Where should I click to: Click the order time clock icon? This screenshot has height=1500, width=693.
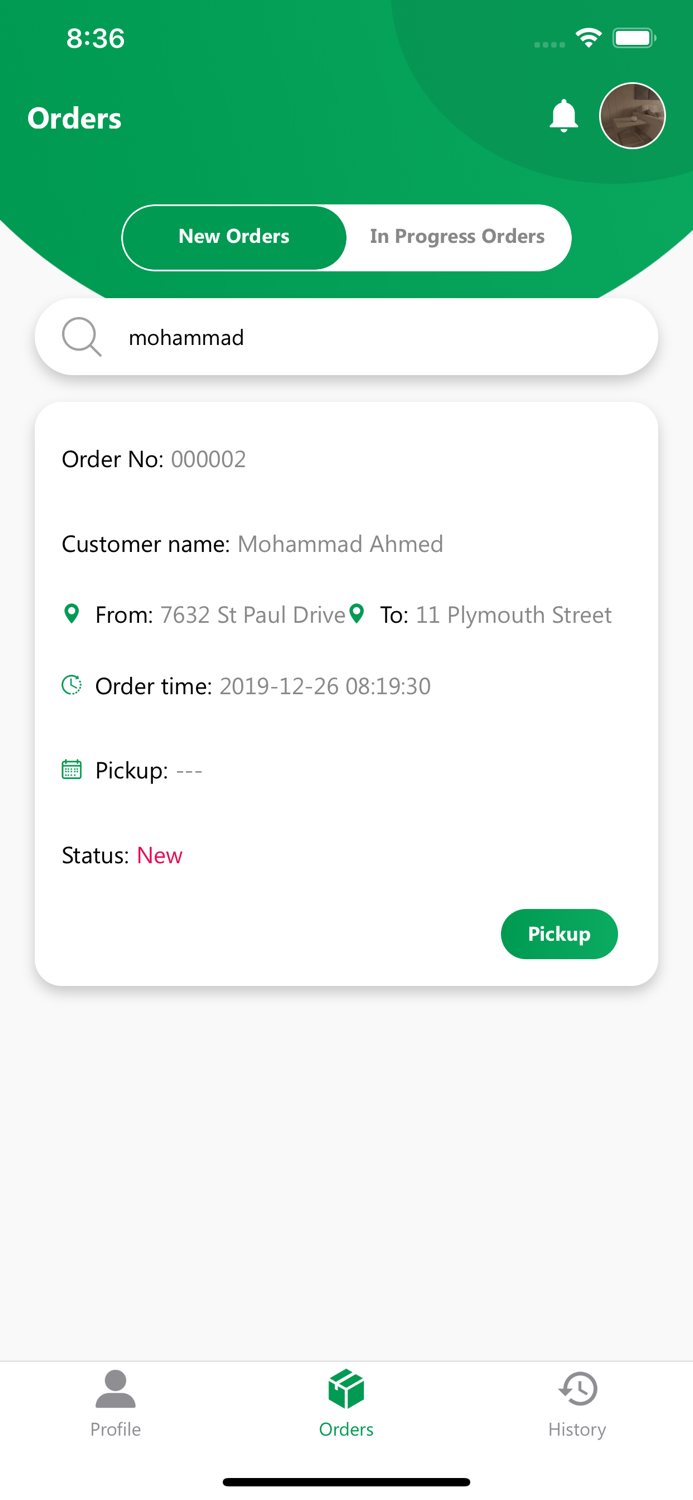point(71,685)
